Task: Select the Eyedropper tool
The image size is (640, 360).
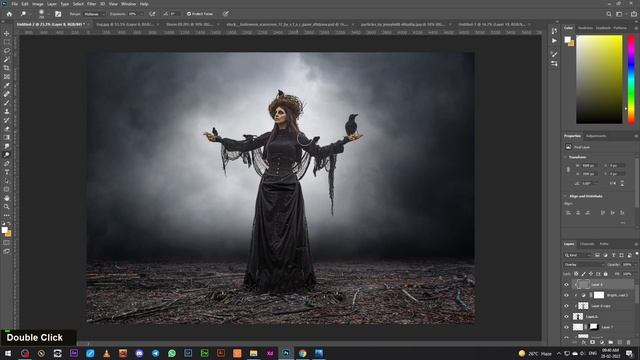Action: [x=7, y=85]
